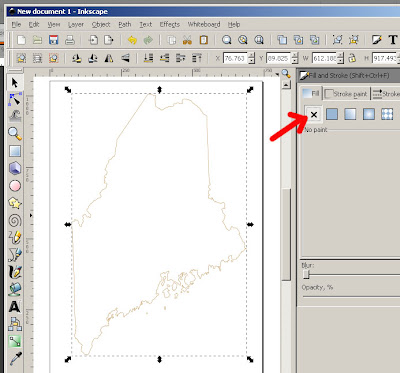Undo the last action
This screenshot has height=373, width=400.
click(132, 40)
